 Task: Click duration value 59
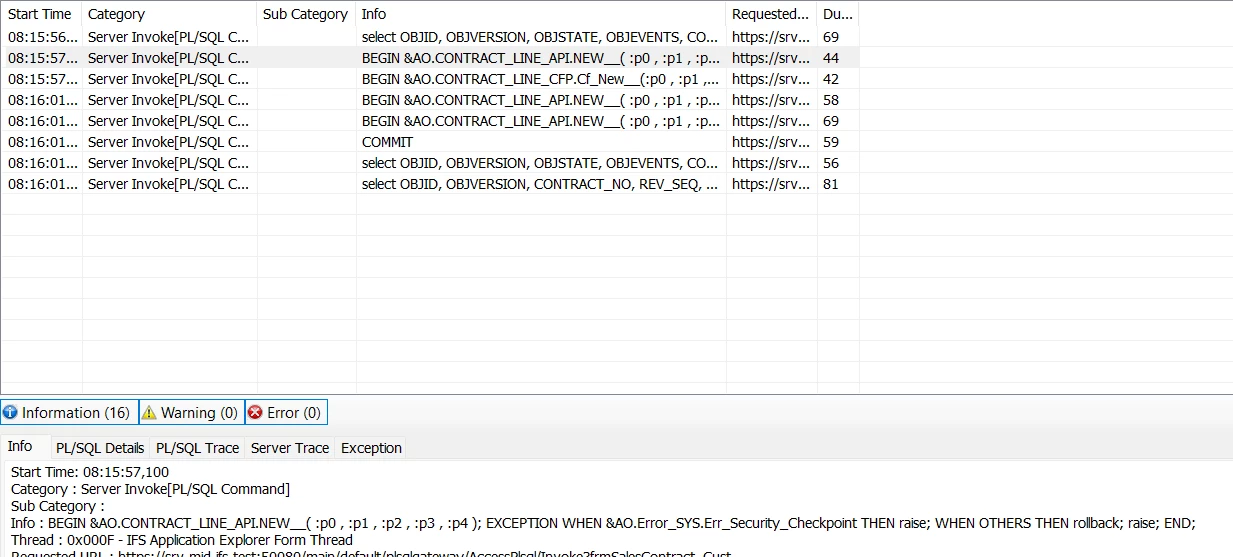click(x=831, y=142)
